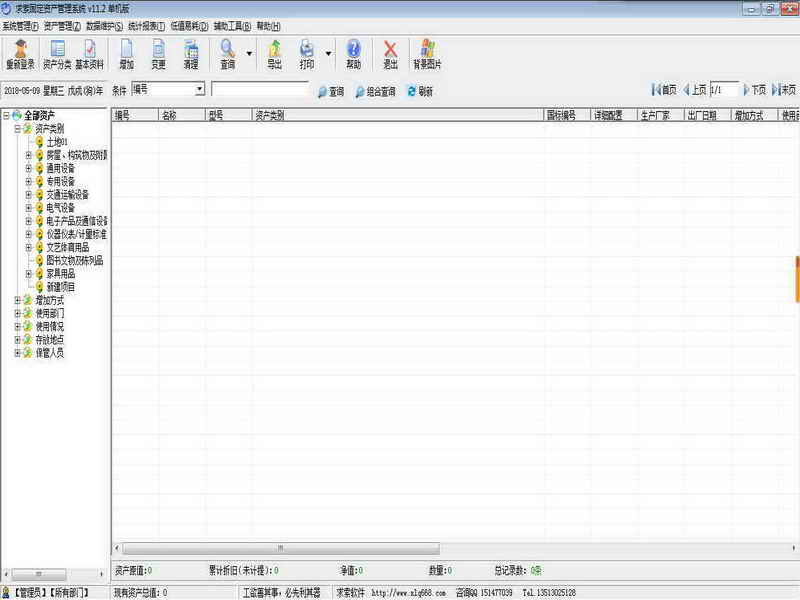Select the 使用情况 tree item
This screenshot has width=800, height=600.
(49, 327)
